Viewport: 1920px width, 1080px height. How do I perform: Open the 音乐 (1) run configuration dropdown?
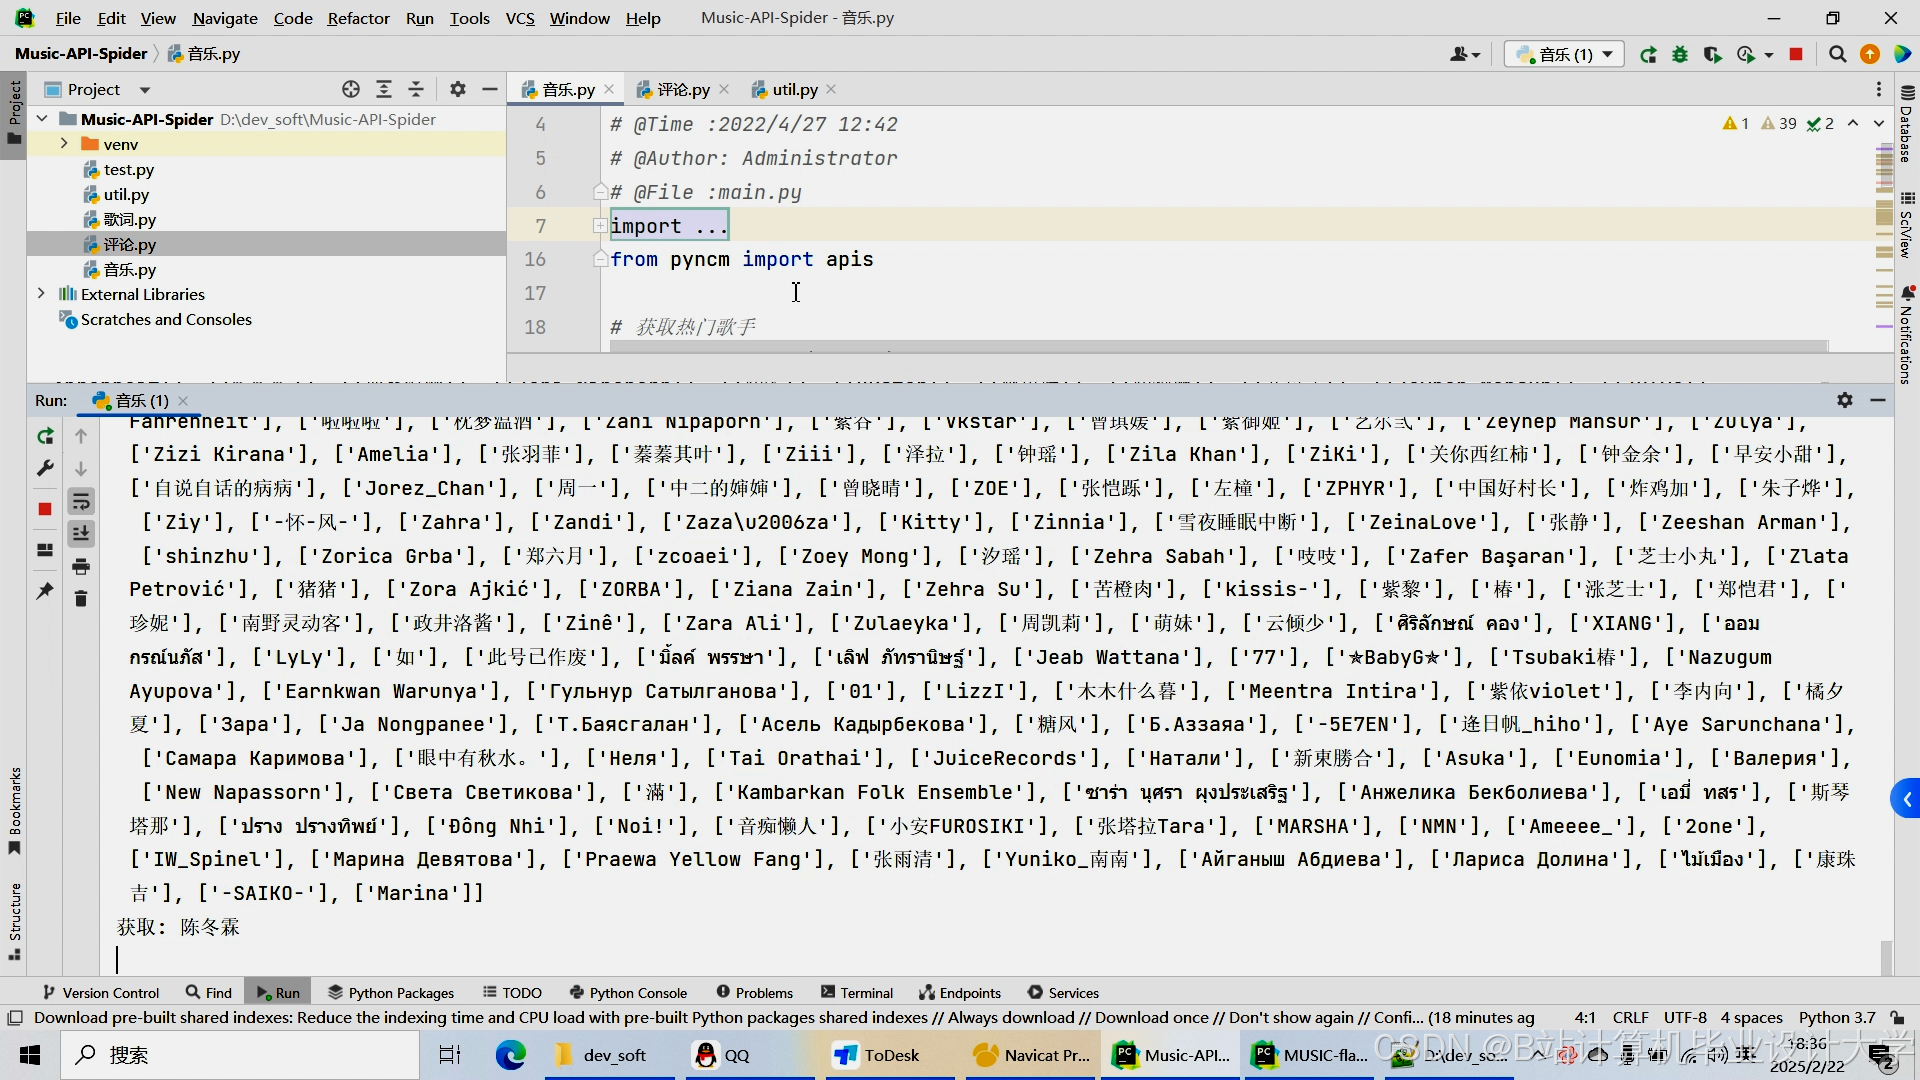1565,54
